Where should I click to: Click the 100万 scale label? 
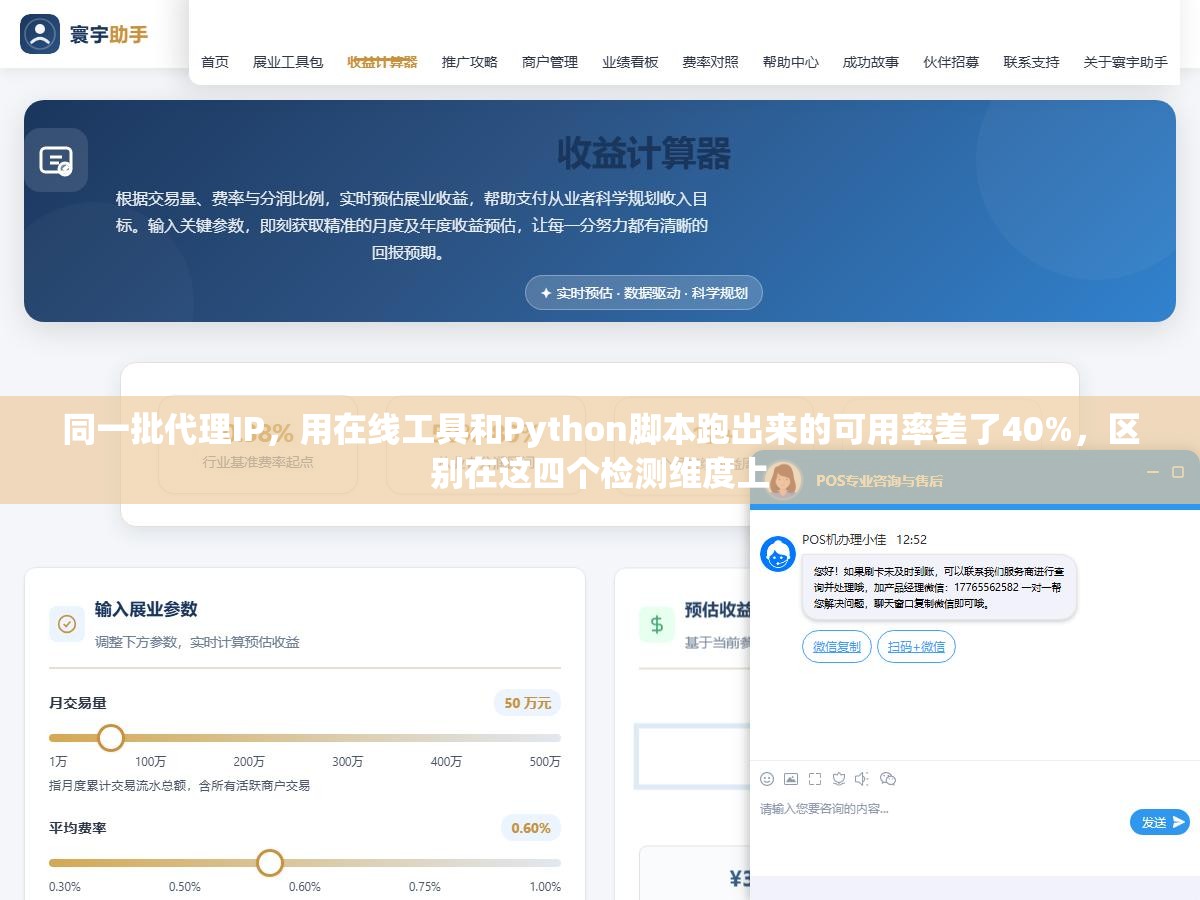pos(151,762)
